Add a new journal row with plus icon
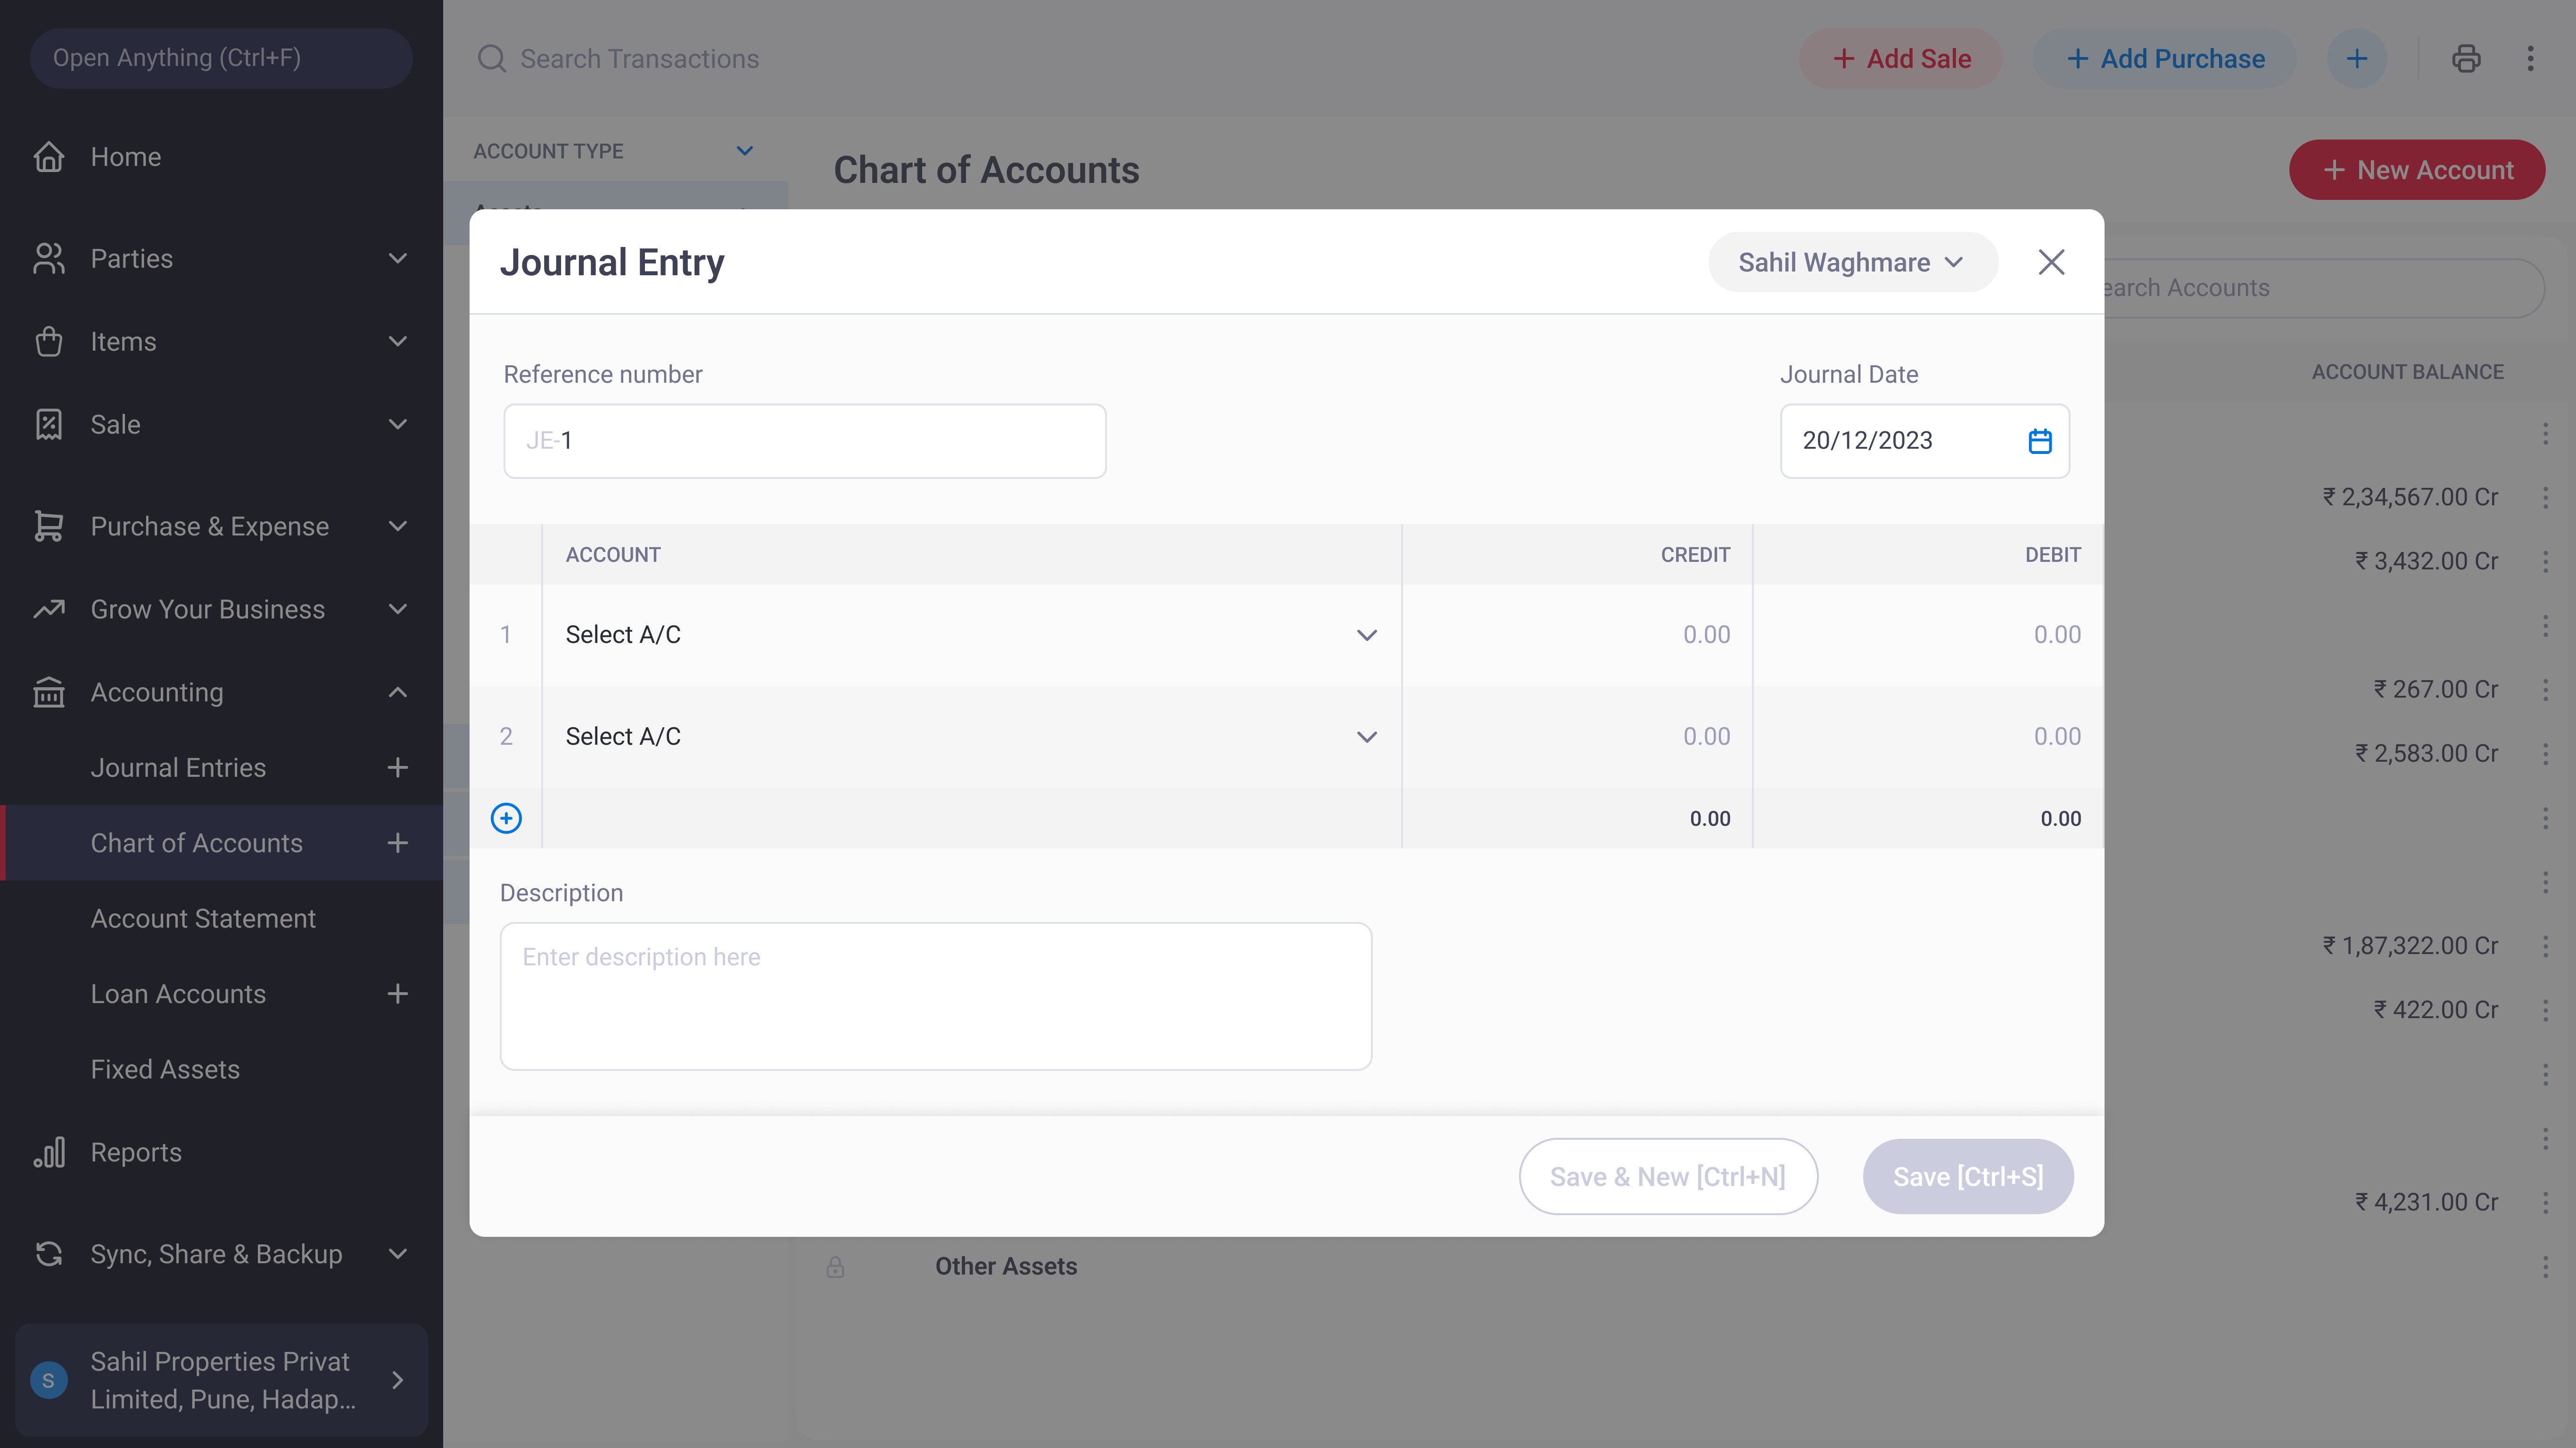The width and height of the screenshot is (2576, 1448). 506,818
